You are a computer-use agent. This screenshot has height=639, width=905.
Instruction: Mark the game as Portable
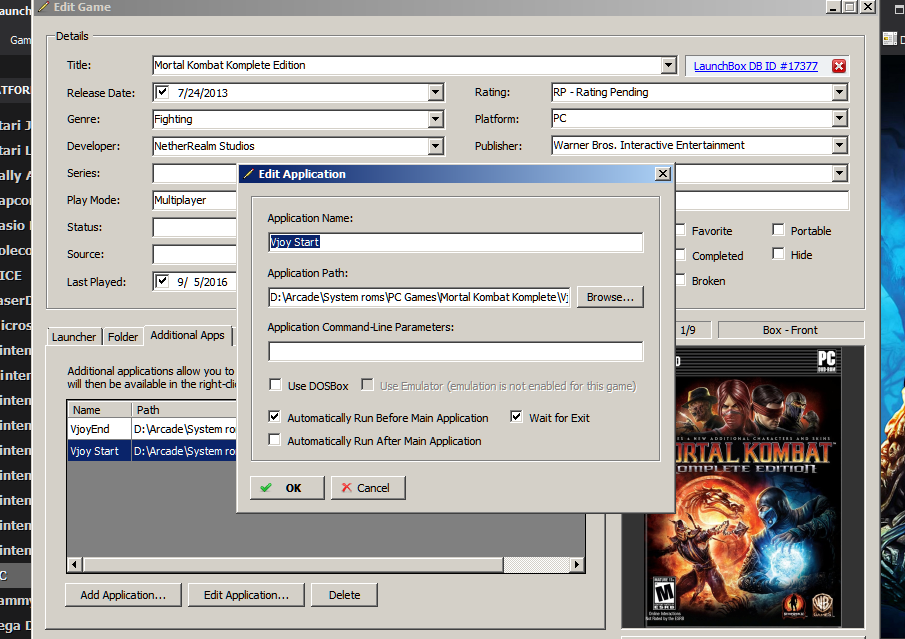(779, 230)
